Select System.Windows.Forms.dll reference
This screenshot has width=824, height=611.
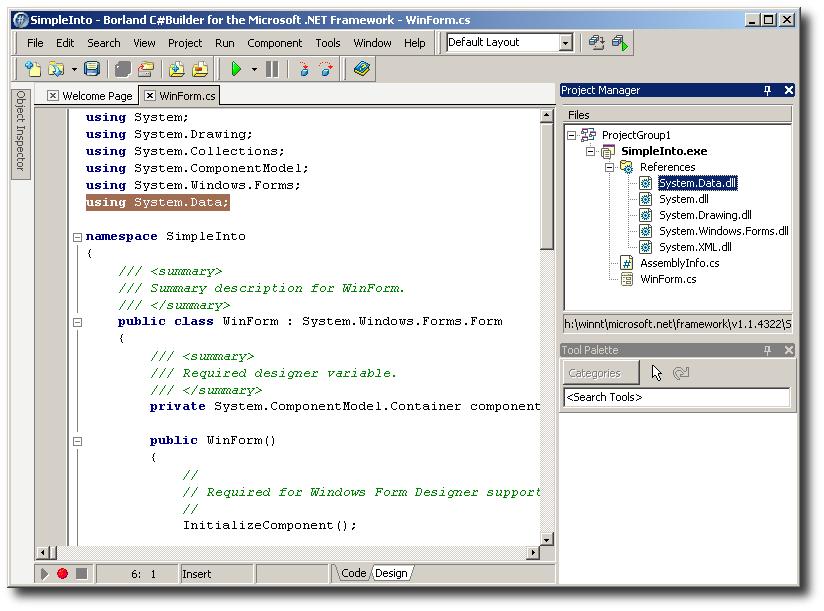tap(724, 231)
